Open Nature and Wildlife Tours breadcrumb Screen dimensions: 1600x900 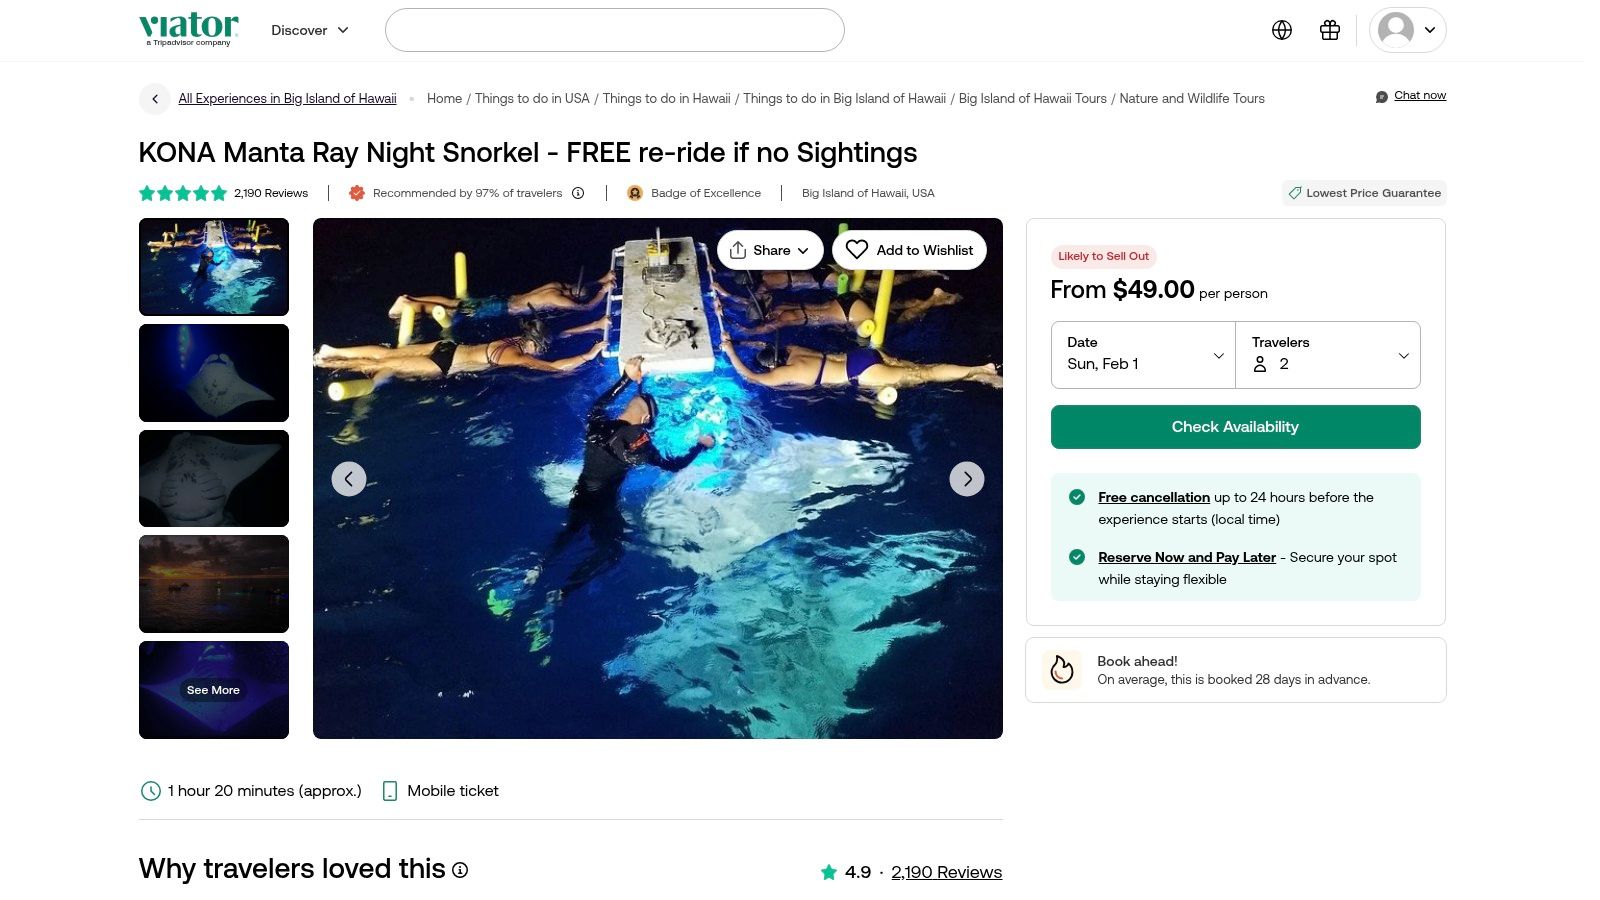(x=1192, y=99)
